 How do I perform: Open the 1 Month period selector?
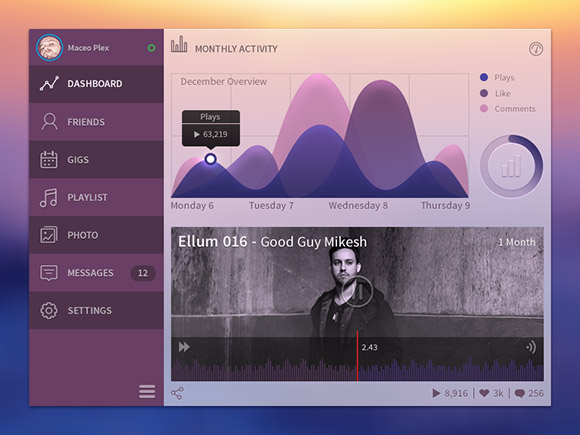pyautogui.click(x=517, y=242)
